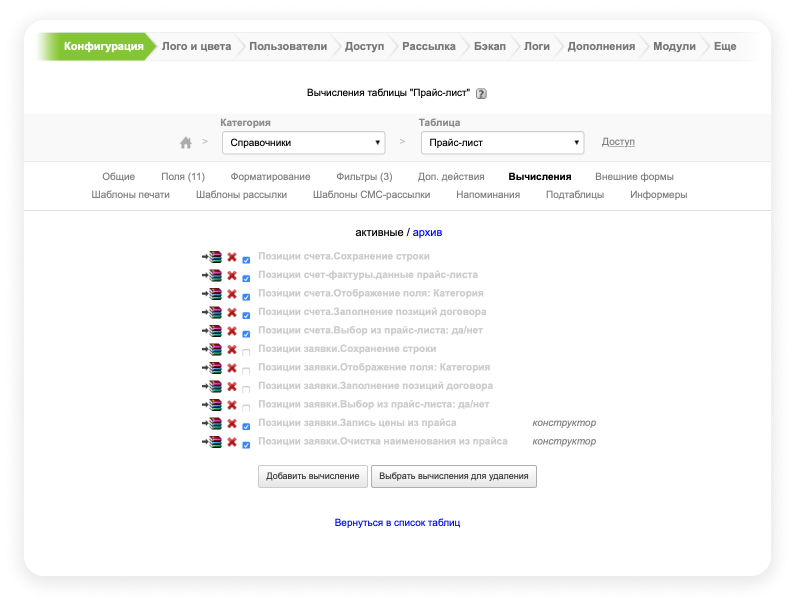Switch to the Поля (11) tab
Screen dimensions: 795x604
coord(183,176)
